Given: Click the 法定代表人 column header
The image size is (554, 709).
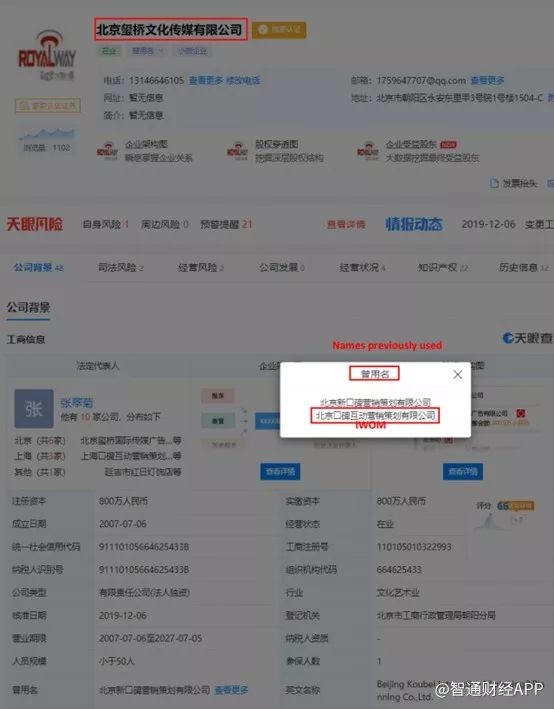Looking at the screenshot, I should [98, 366].
